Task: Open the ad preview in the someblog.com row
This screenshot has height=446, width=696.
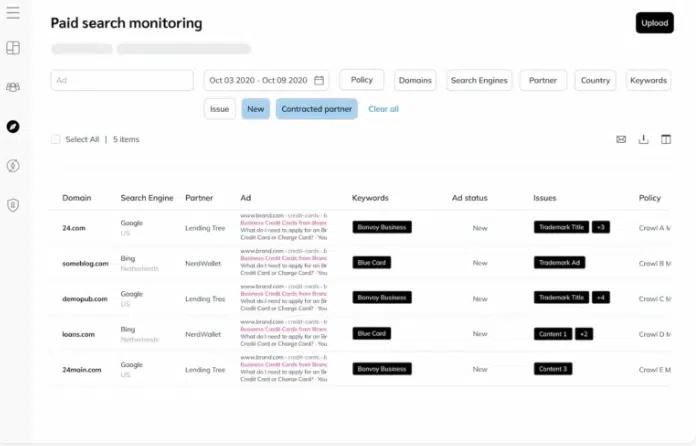Action: [284, 262]
